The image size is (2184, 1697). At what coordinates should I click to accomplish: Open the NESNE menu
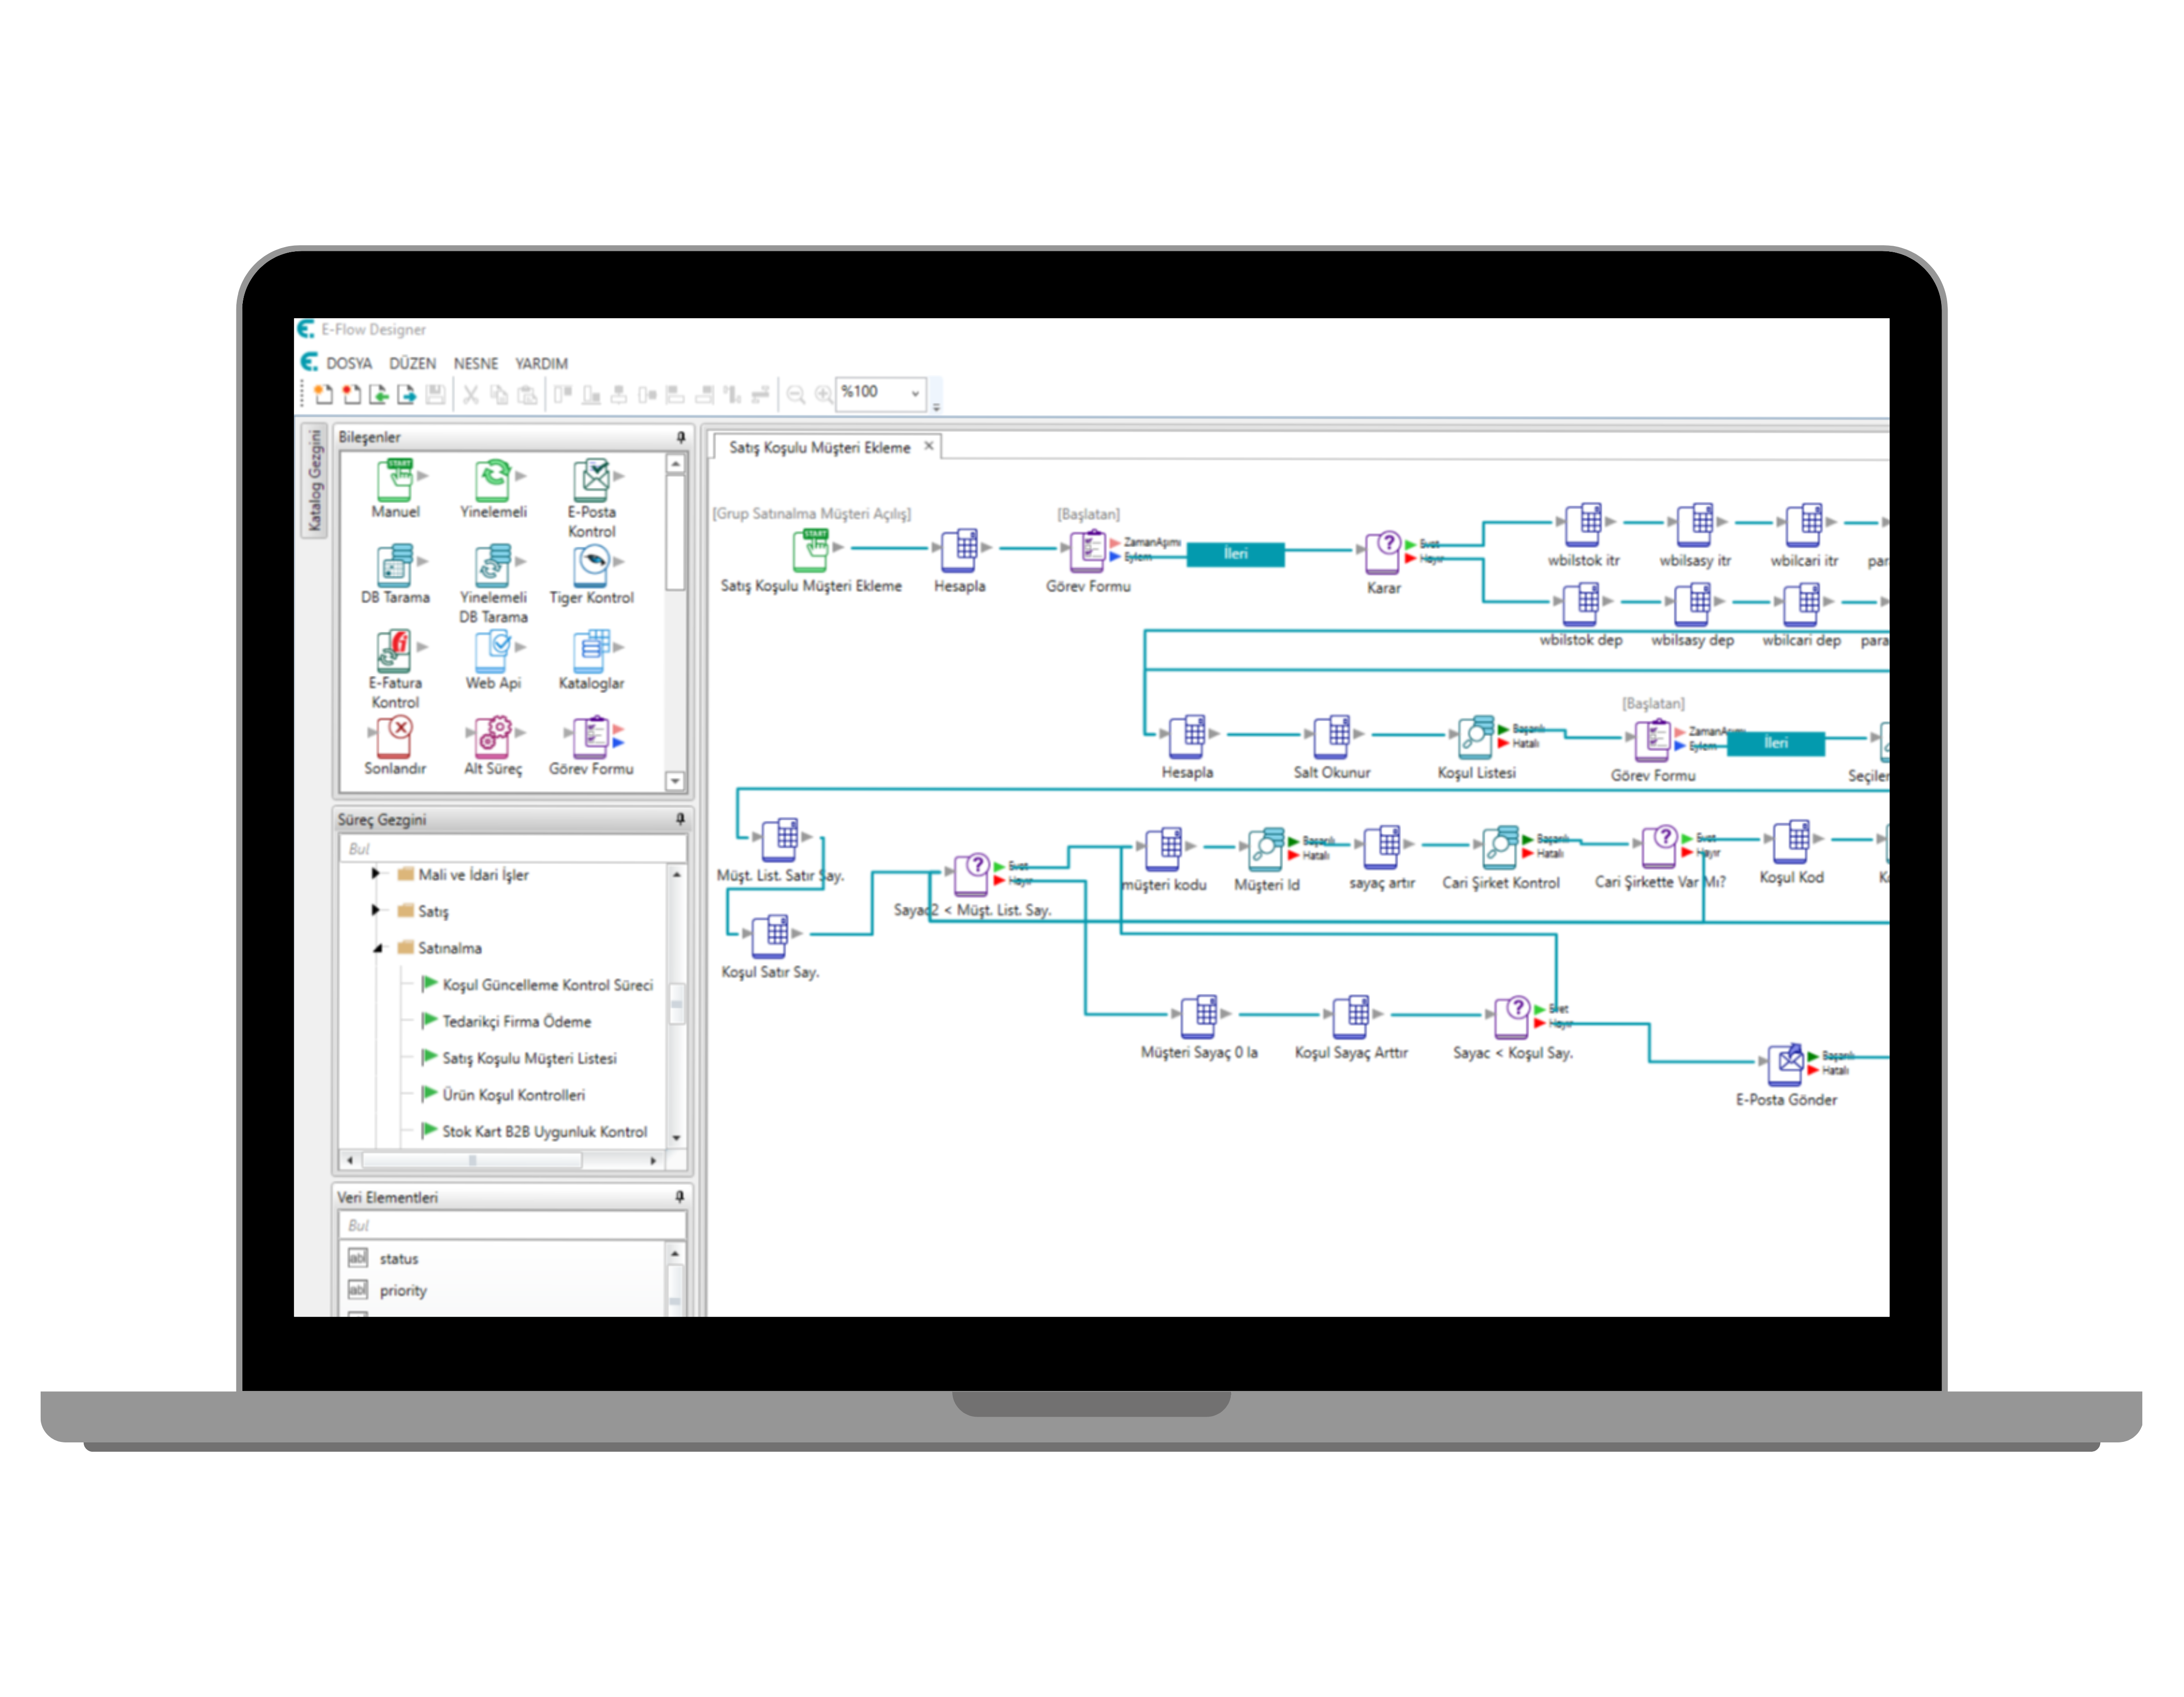[475, 364]
